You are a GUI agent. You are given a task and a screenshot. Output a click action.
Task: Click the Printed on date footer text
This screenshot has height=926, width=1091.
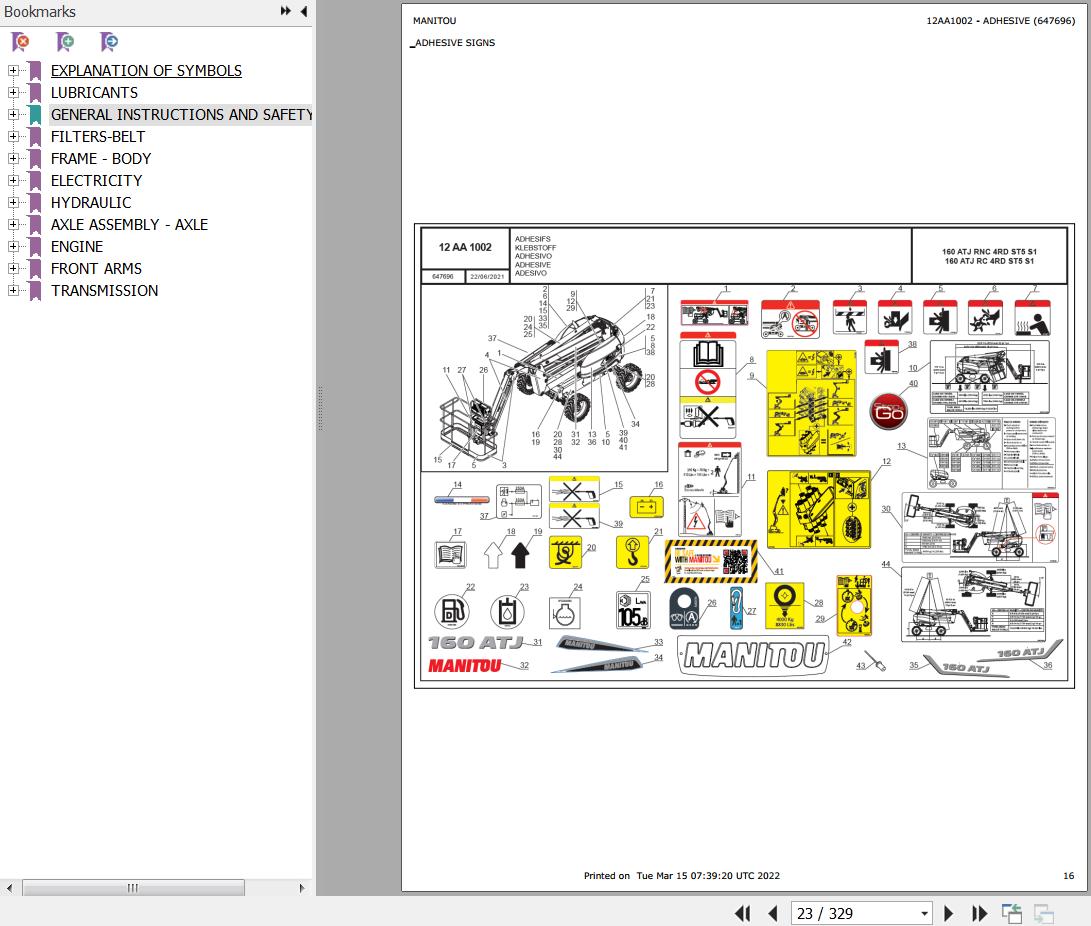(681, 876)
